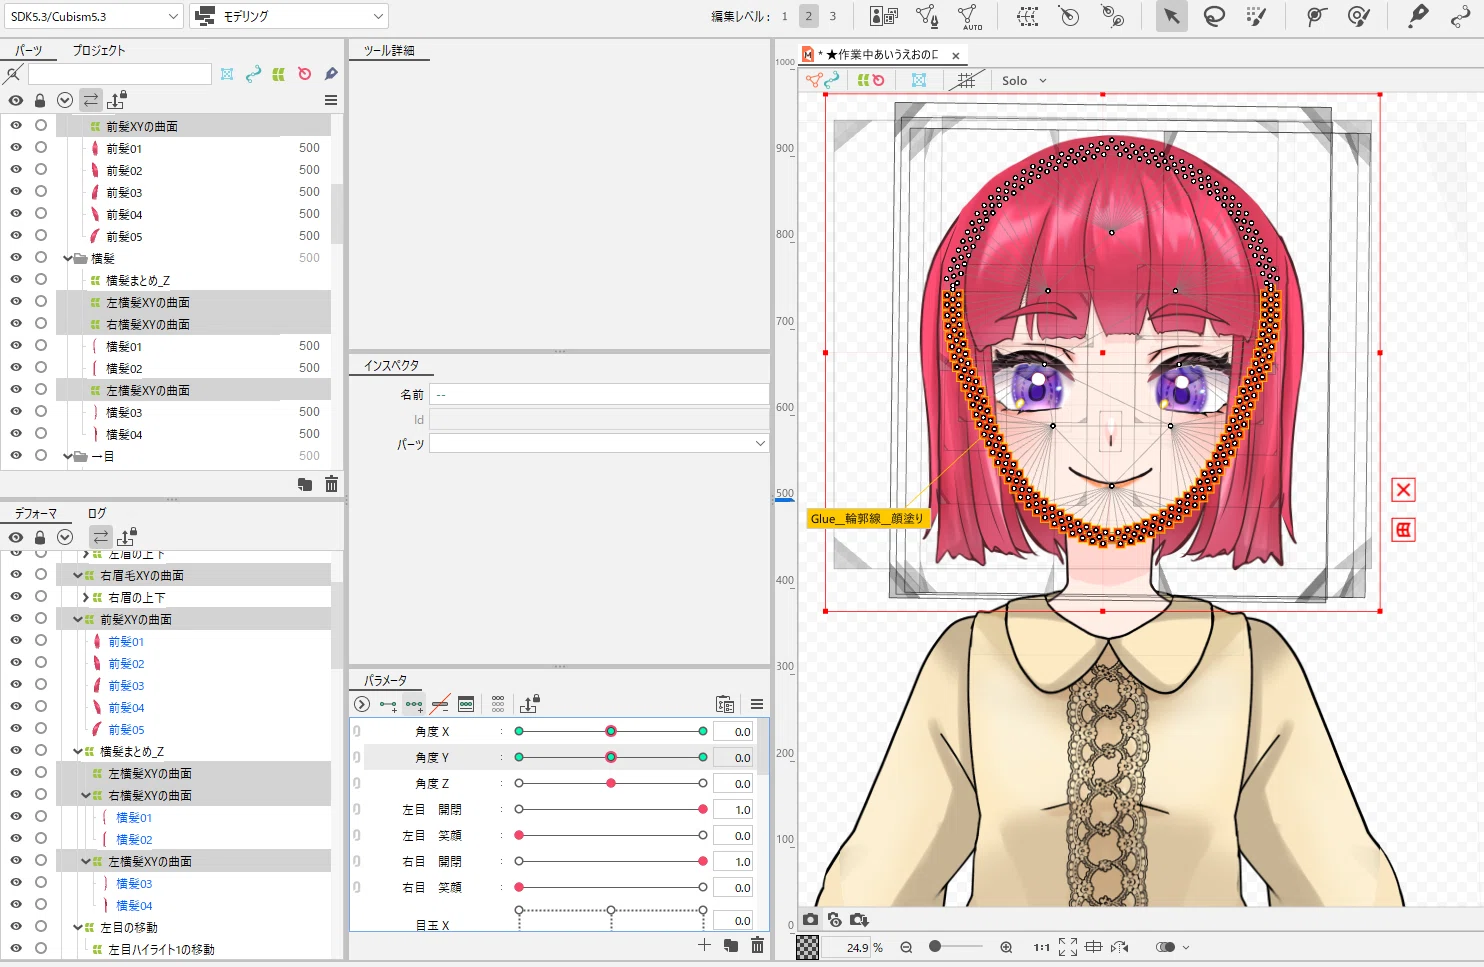Collapse the 横髪 folder in parts list
1484x967 pixels.
[68, 258]
